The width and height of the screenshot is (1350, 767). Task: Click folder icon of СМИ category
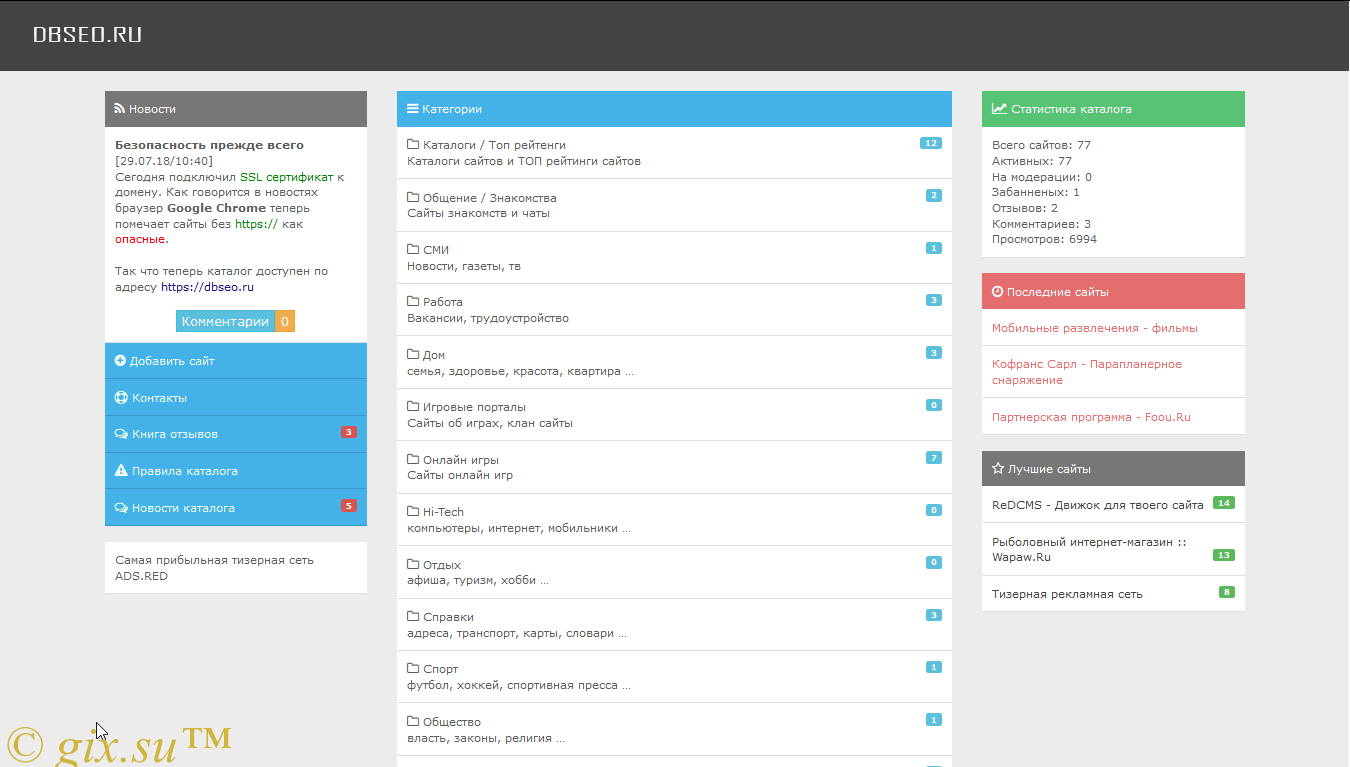tap(413, 250)
